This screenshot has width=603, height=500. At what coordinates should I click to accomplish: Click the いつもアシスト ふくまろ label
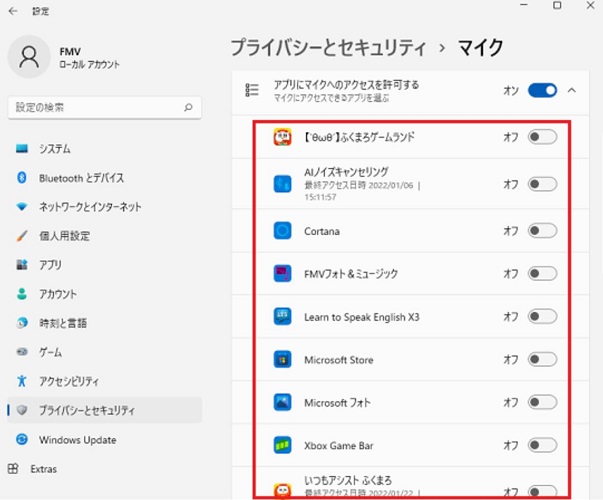point(348,480)
